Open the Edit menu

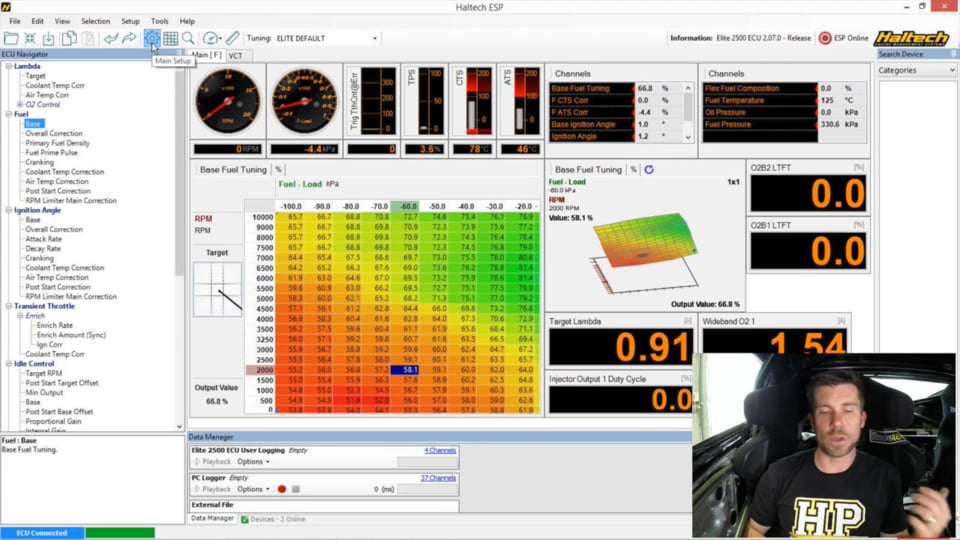click(37, 21)
